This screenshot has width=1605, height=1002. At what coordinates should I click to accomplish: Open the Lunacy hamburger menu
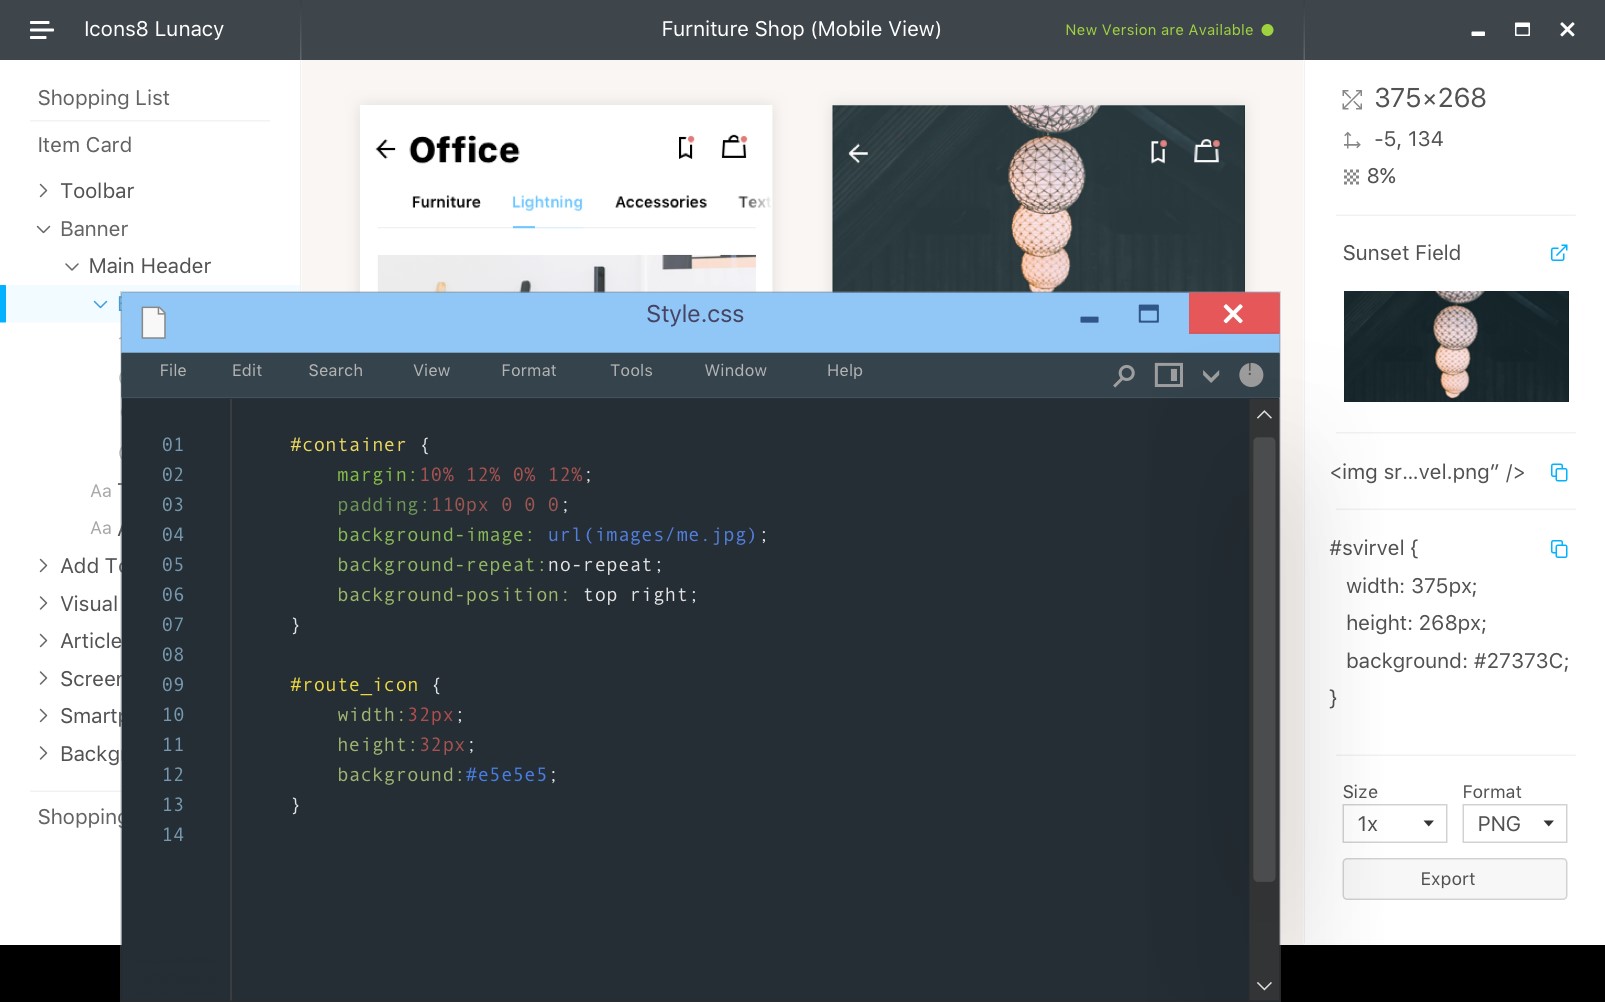pos(42,30)
